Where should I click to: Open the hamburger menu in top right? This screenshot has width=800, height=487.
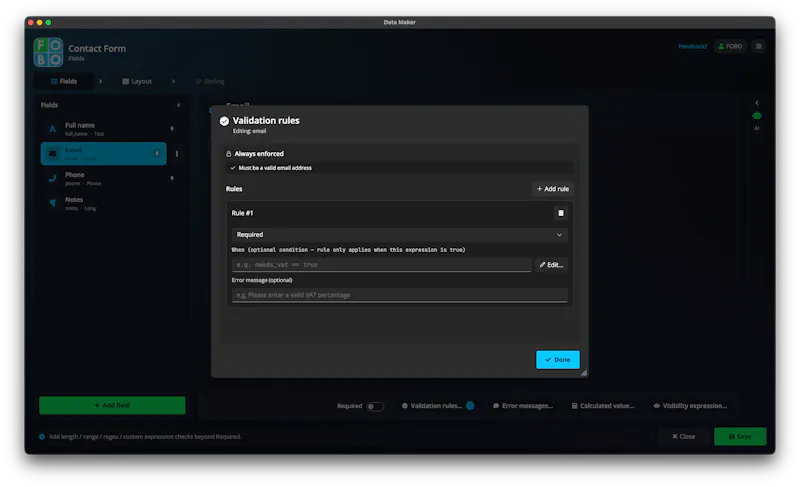point(759,46)
